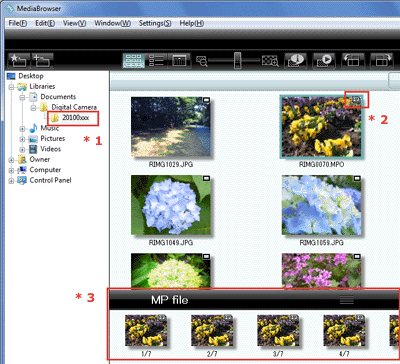Select Owner in folder tree
The width and height of the screenshot is (400, 364).
pyautogui.click(x=40, y=159)
